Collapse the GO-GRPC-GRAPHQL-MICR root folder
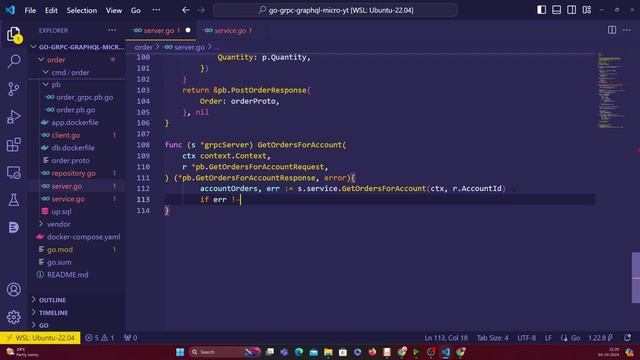 (x=77, y=47)
